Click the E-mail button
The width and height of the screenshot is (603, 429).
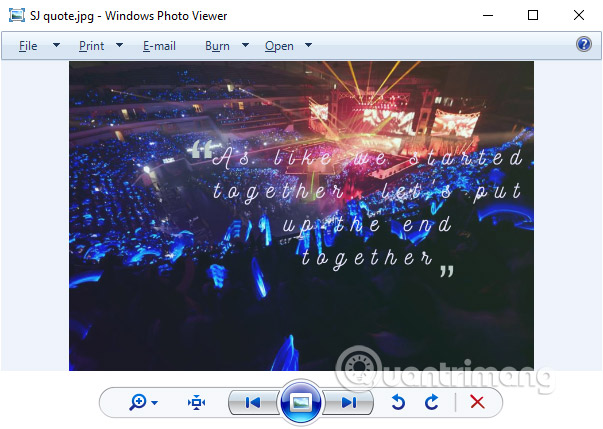click(159, 46)
